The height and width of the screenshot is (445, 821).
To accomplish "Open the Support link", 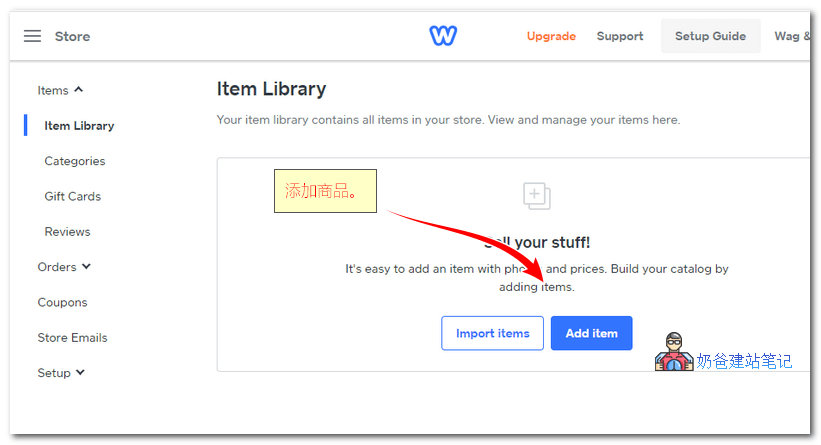I will tap(620, 36).
